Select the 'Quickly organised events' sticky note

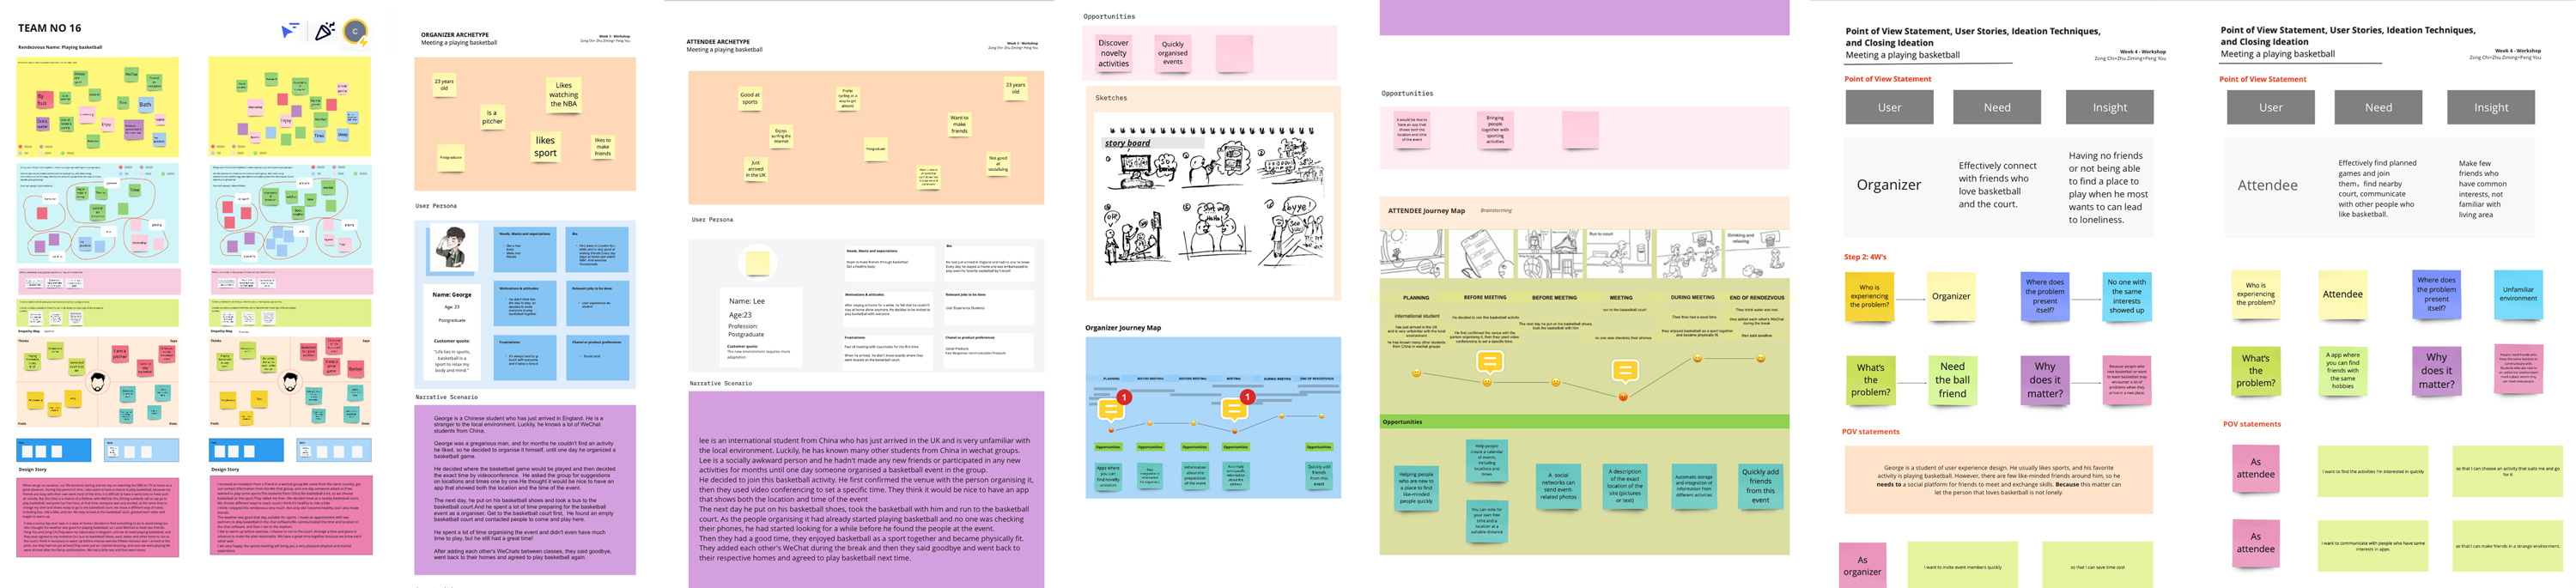pos(1172,53)
